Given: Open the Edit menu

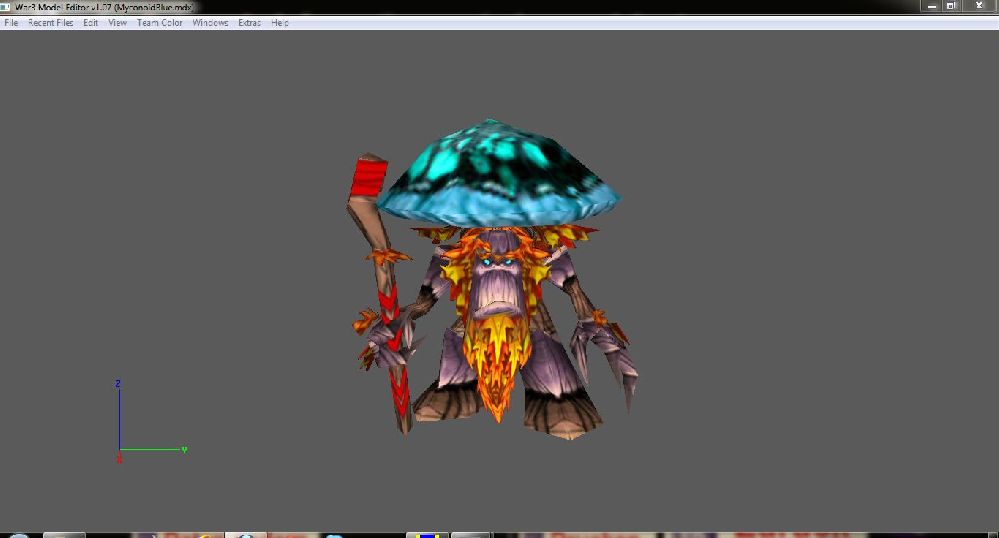Looking at the screenshot, I should pyautogui.click(x=90, y=22).
